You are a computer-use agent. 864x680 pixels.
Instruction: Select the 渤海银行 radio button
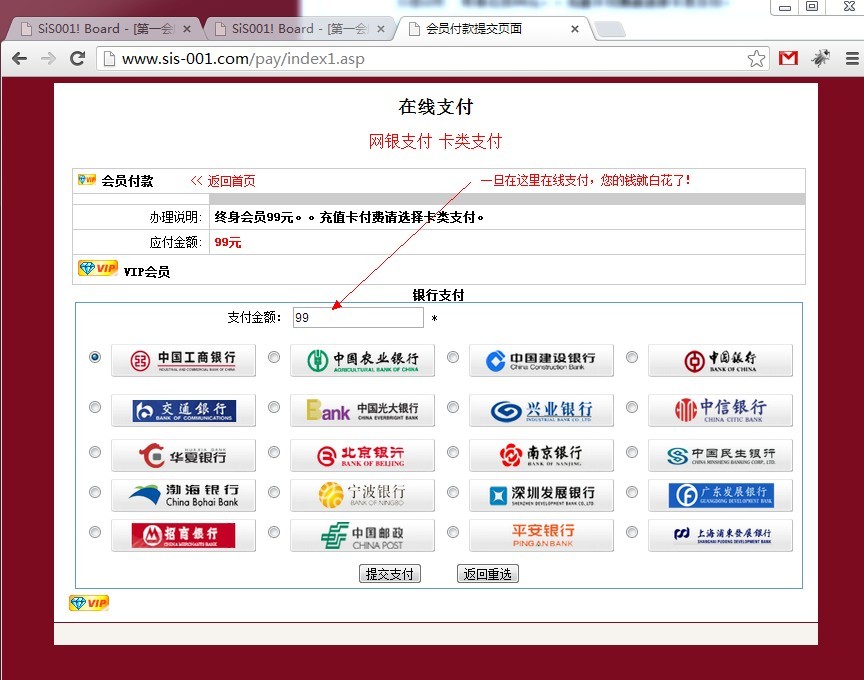(x=95, y=492)
